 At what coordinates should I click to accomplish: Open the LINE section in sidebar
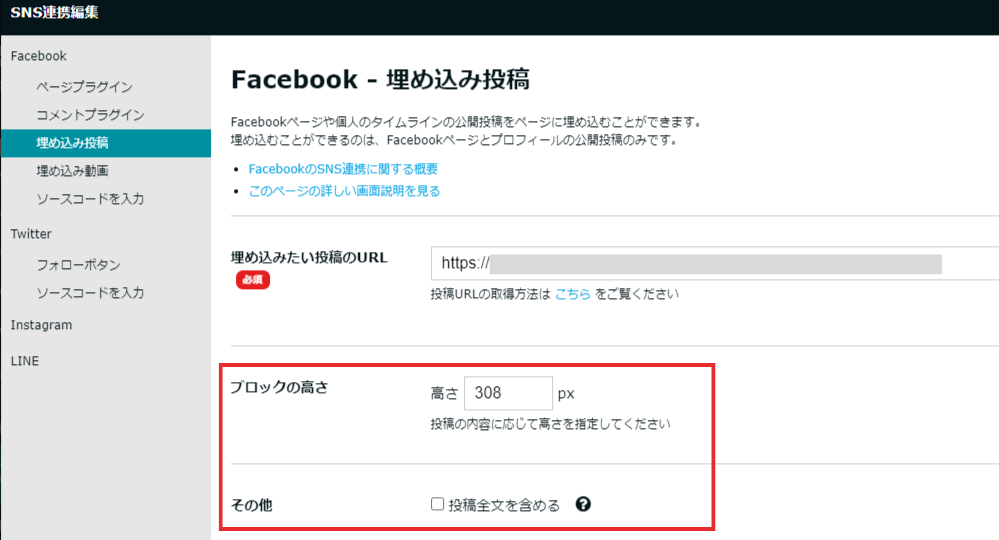point(25,361)
